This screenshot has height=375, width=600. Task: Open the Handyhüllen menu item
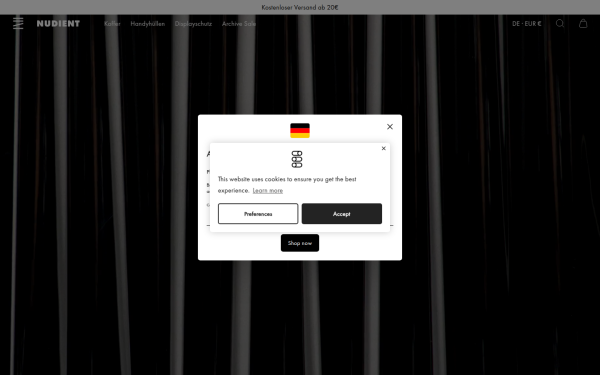click(148, 24)
